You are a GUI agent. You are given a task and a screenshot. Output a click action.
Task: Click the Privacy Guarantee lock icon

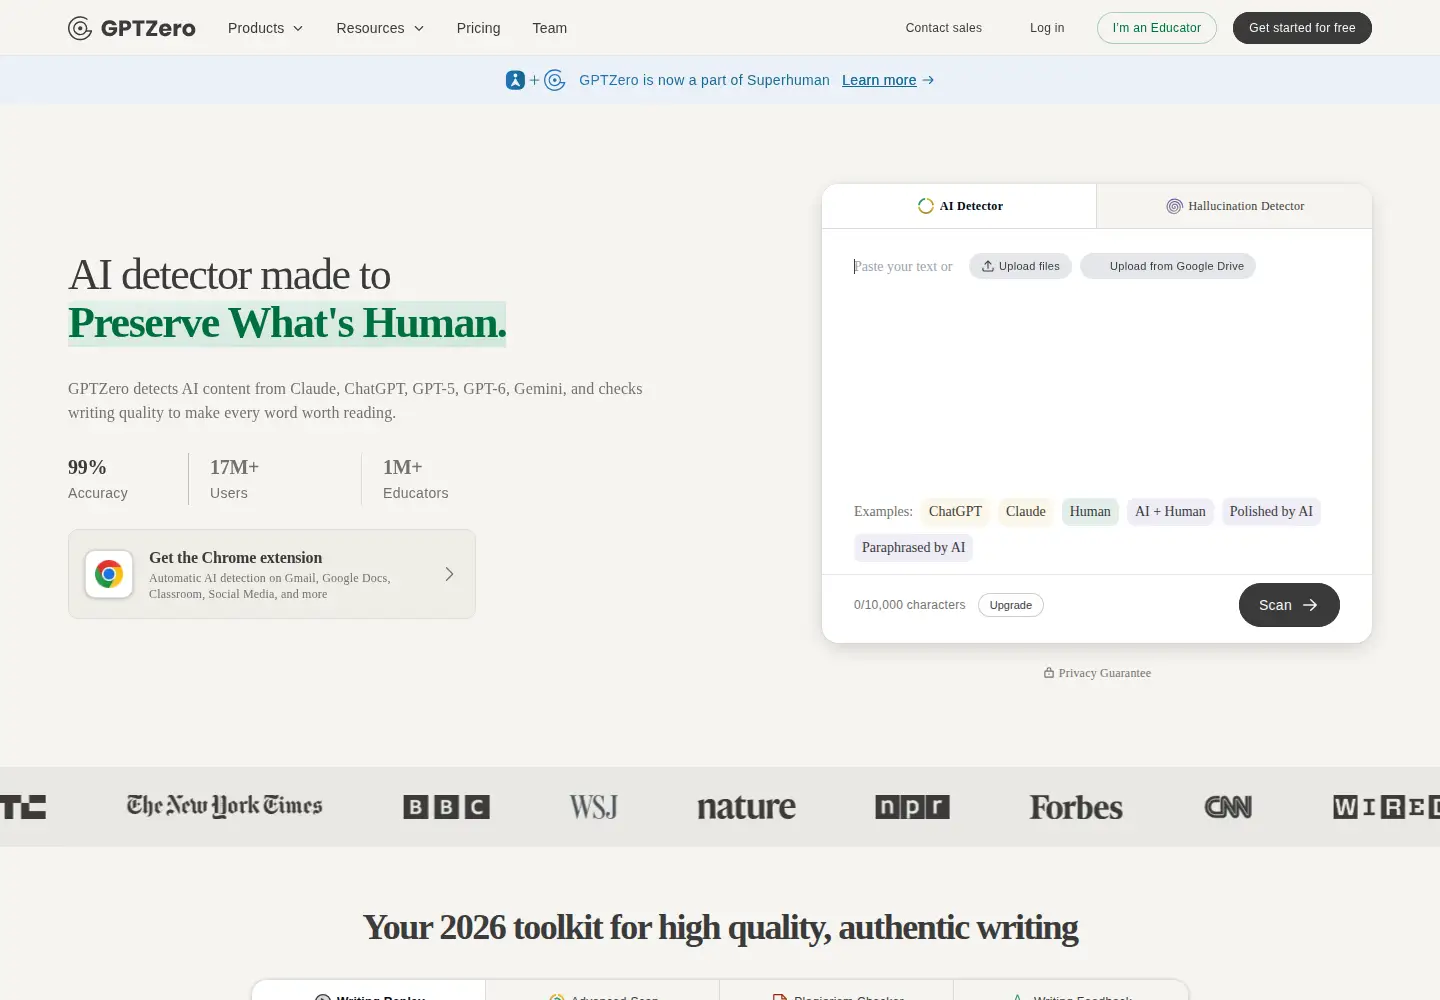coord(1049,673)
